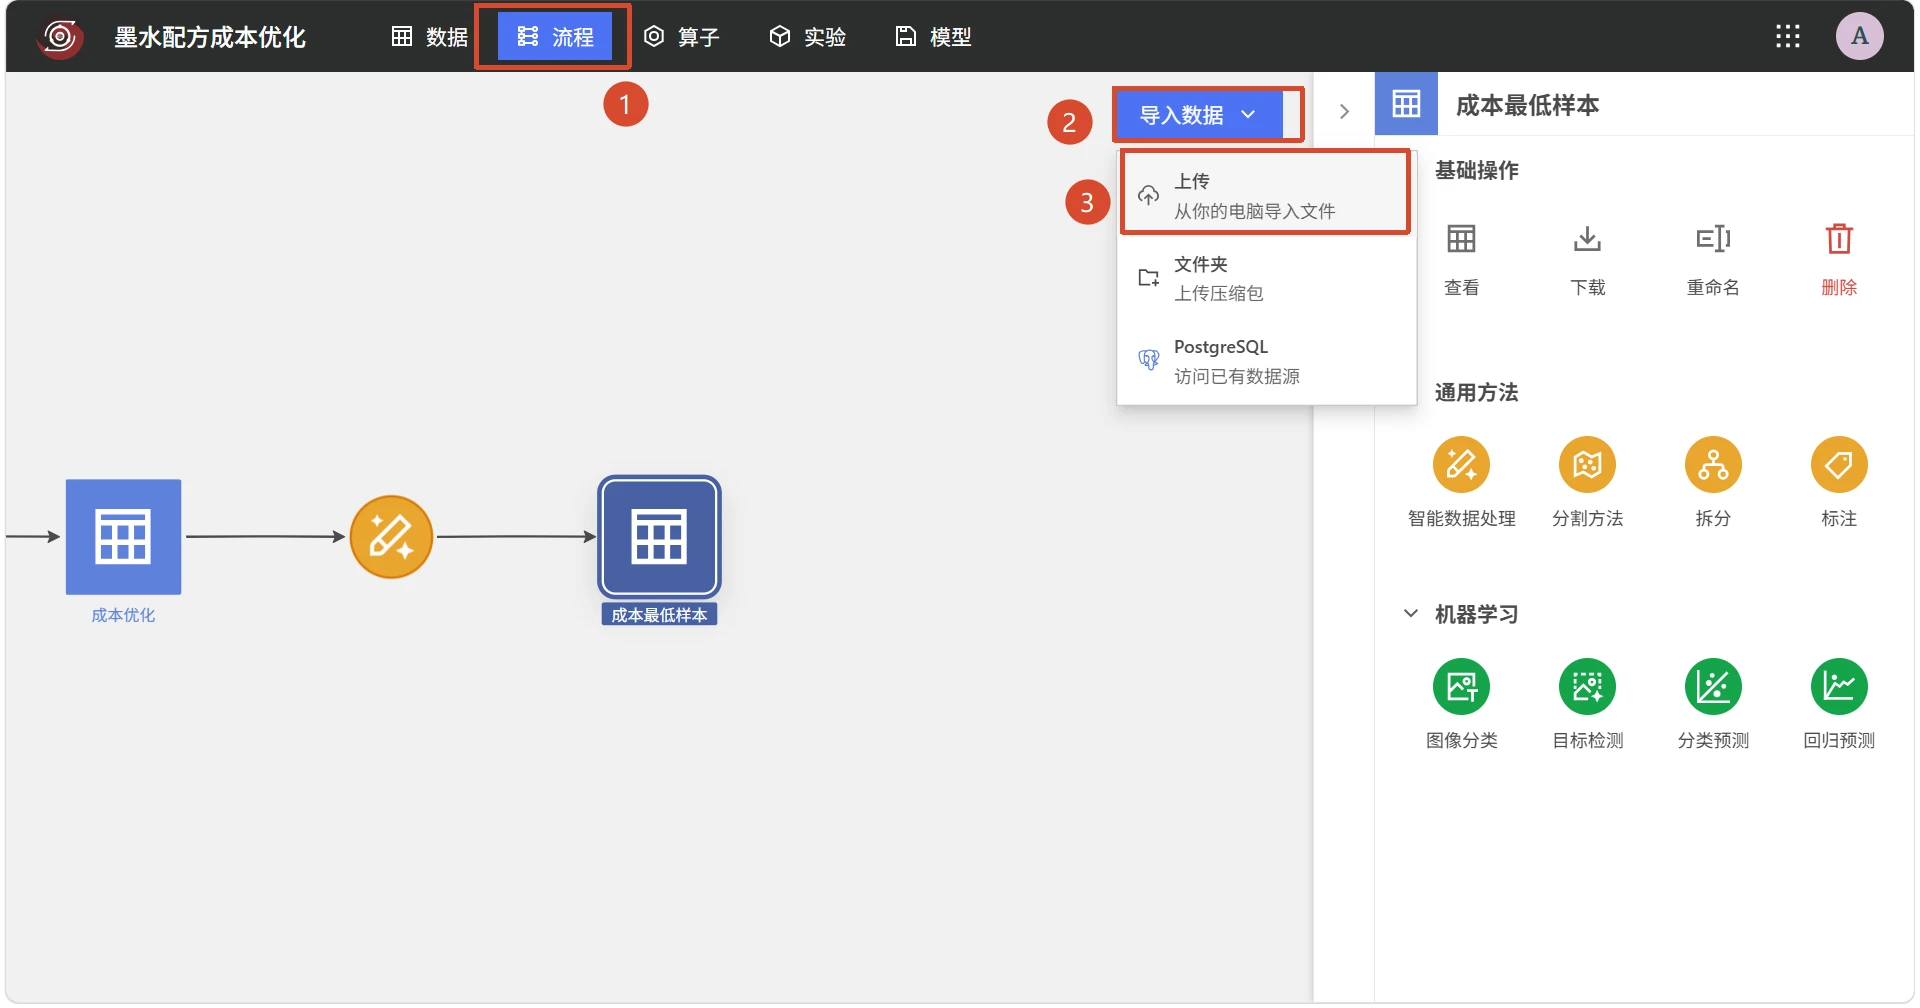Choose 上传 from your computer
This screenshot has width=1920, height=1008.
pyautogui.click(x=1266, y=195)
